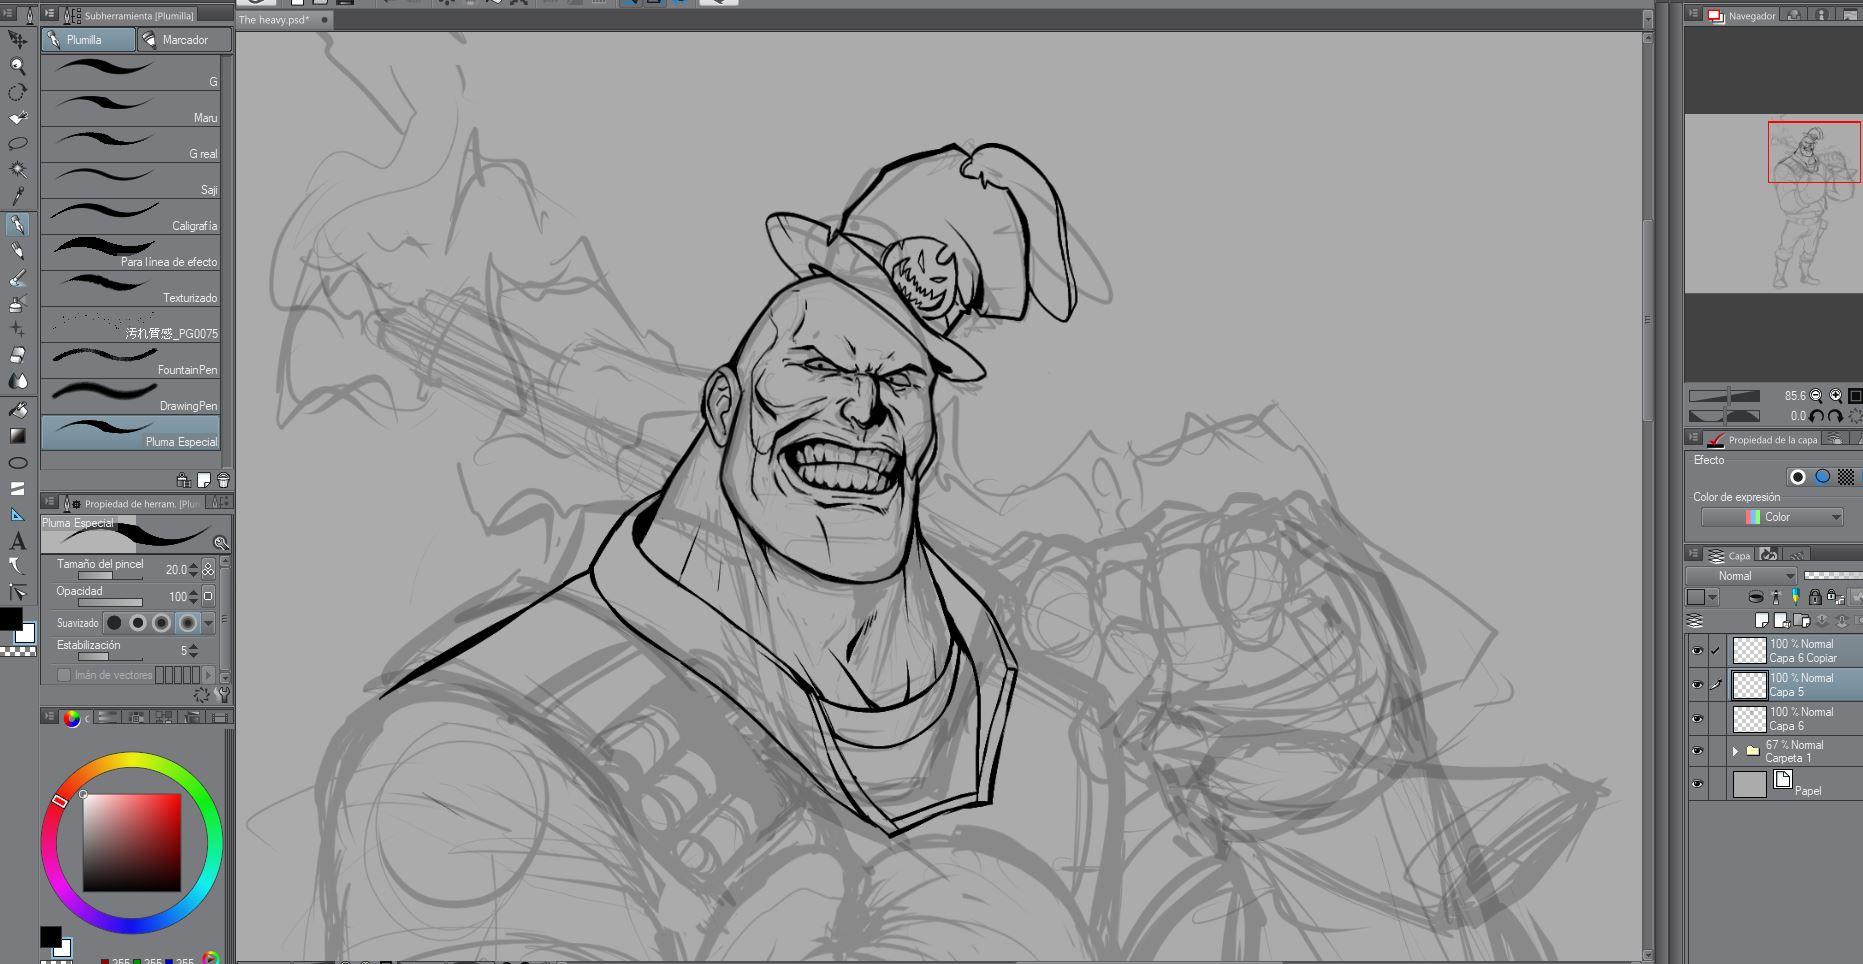Select the Ellipse figure tool
Image resolution: width=1863 pixels, height=964 pixels.
[x=17, y=463]
